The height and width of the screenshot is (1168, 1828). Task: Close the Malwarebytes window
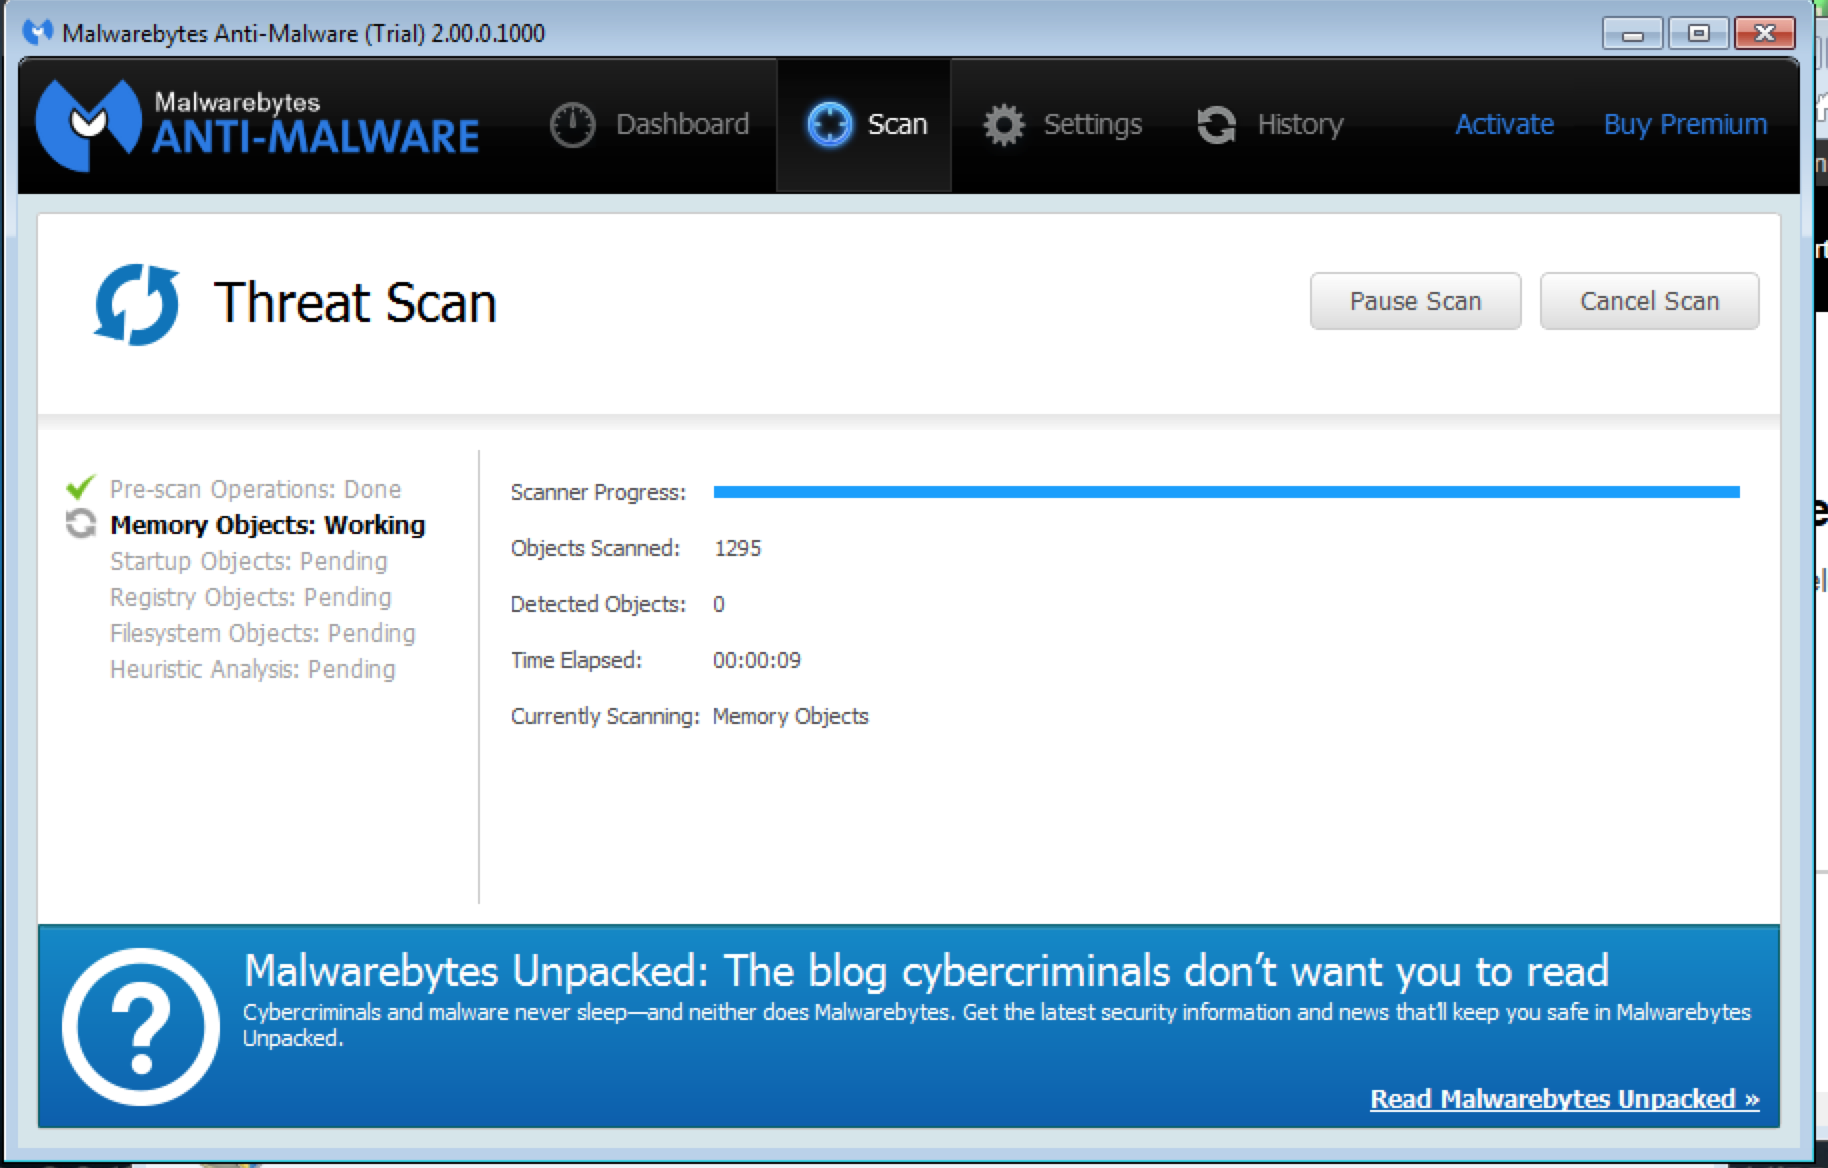tap(1765, 33)
